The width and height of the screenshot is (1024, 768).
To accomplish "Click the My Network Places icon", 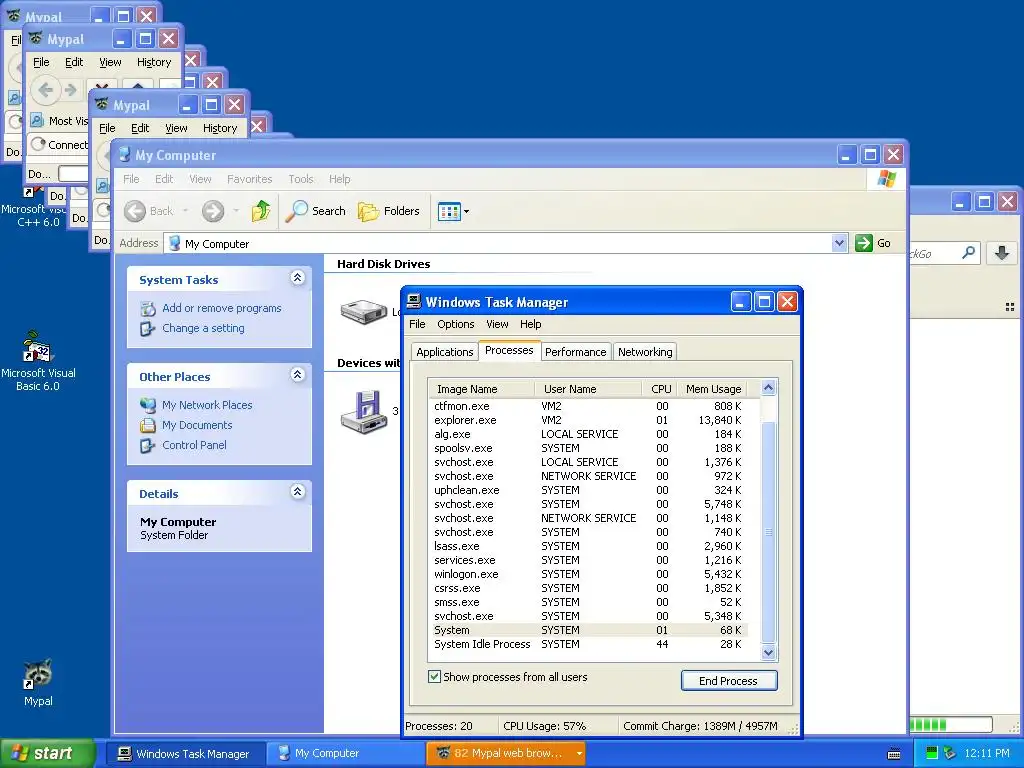I will pos(148,405).
